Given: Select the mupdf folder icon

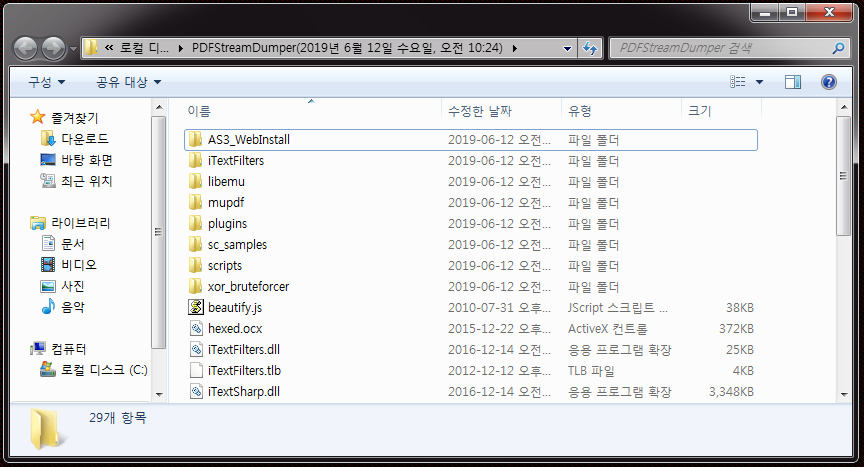Looking at the screenshot, I should click(196, 202).
